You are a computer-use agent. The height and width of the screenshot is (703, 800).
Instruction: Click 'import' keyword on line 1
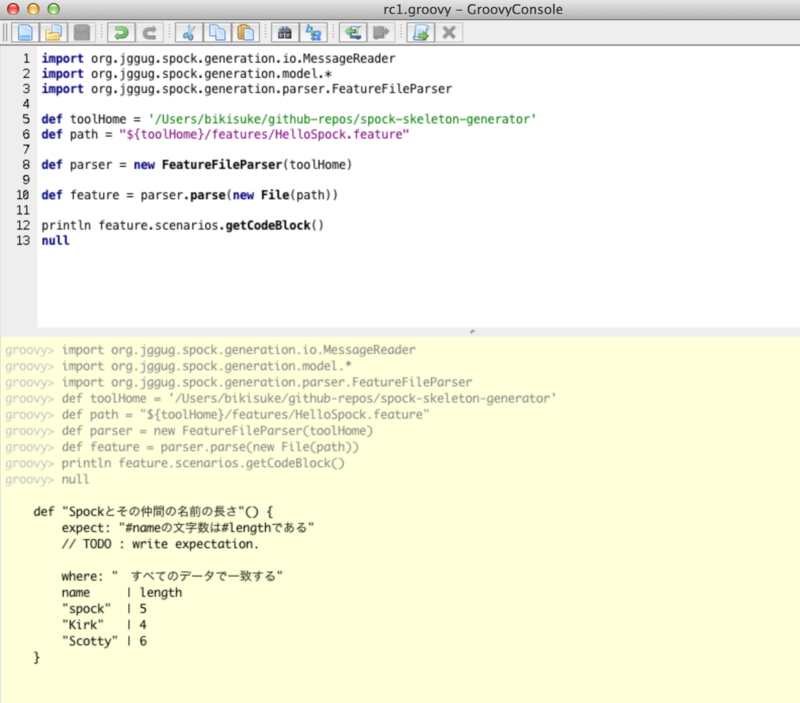62,59
